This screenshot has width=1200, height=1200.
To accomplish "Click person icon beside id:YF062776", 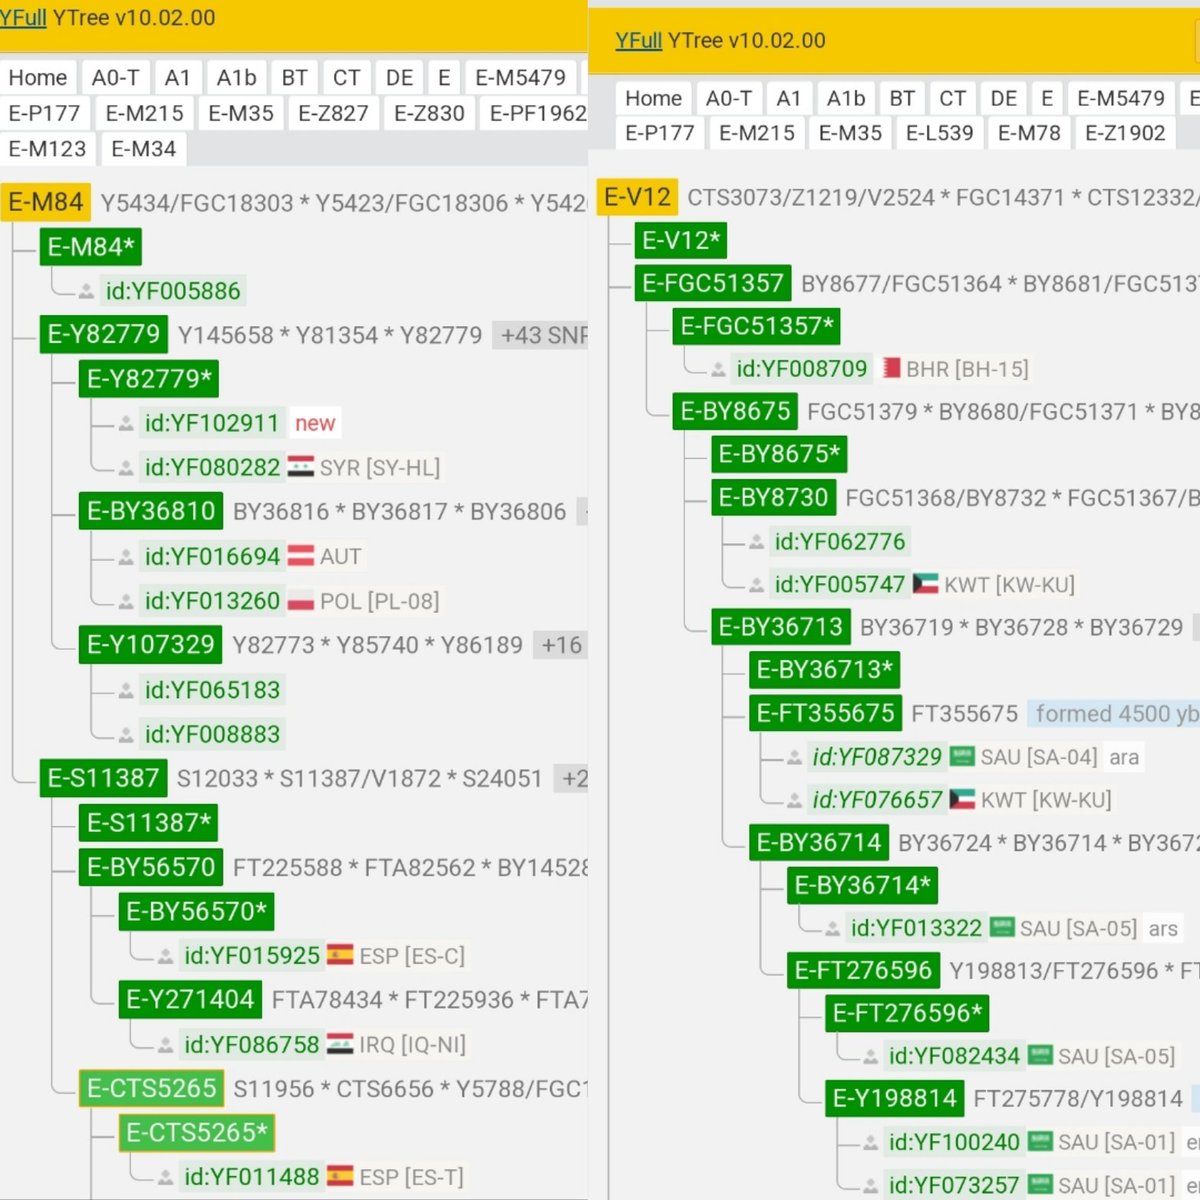I will 756,543.
